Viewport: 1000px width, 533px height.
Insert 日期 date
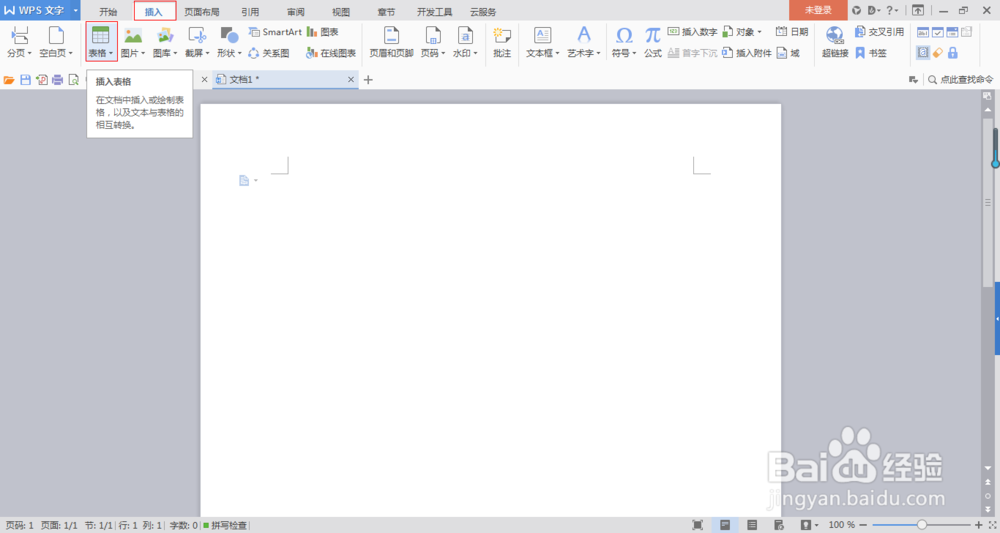[x=792, y=32]
